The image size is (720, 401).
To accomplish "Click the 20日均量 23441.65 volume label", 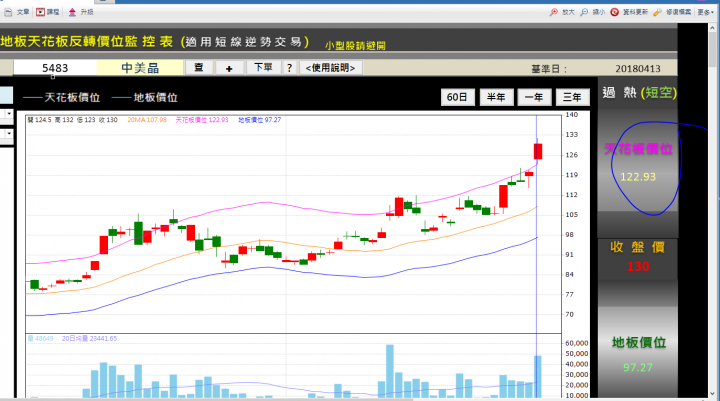I will (89, 339).
